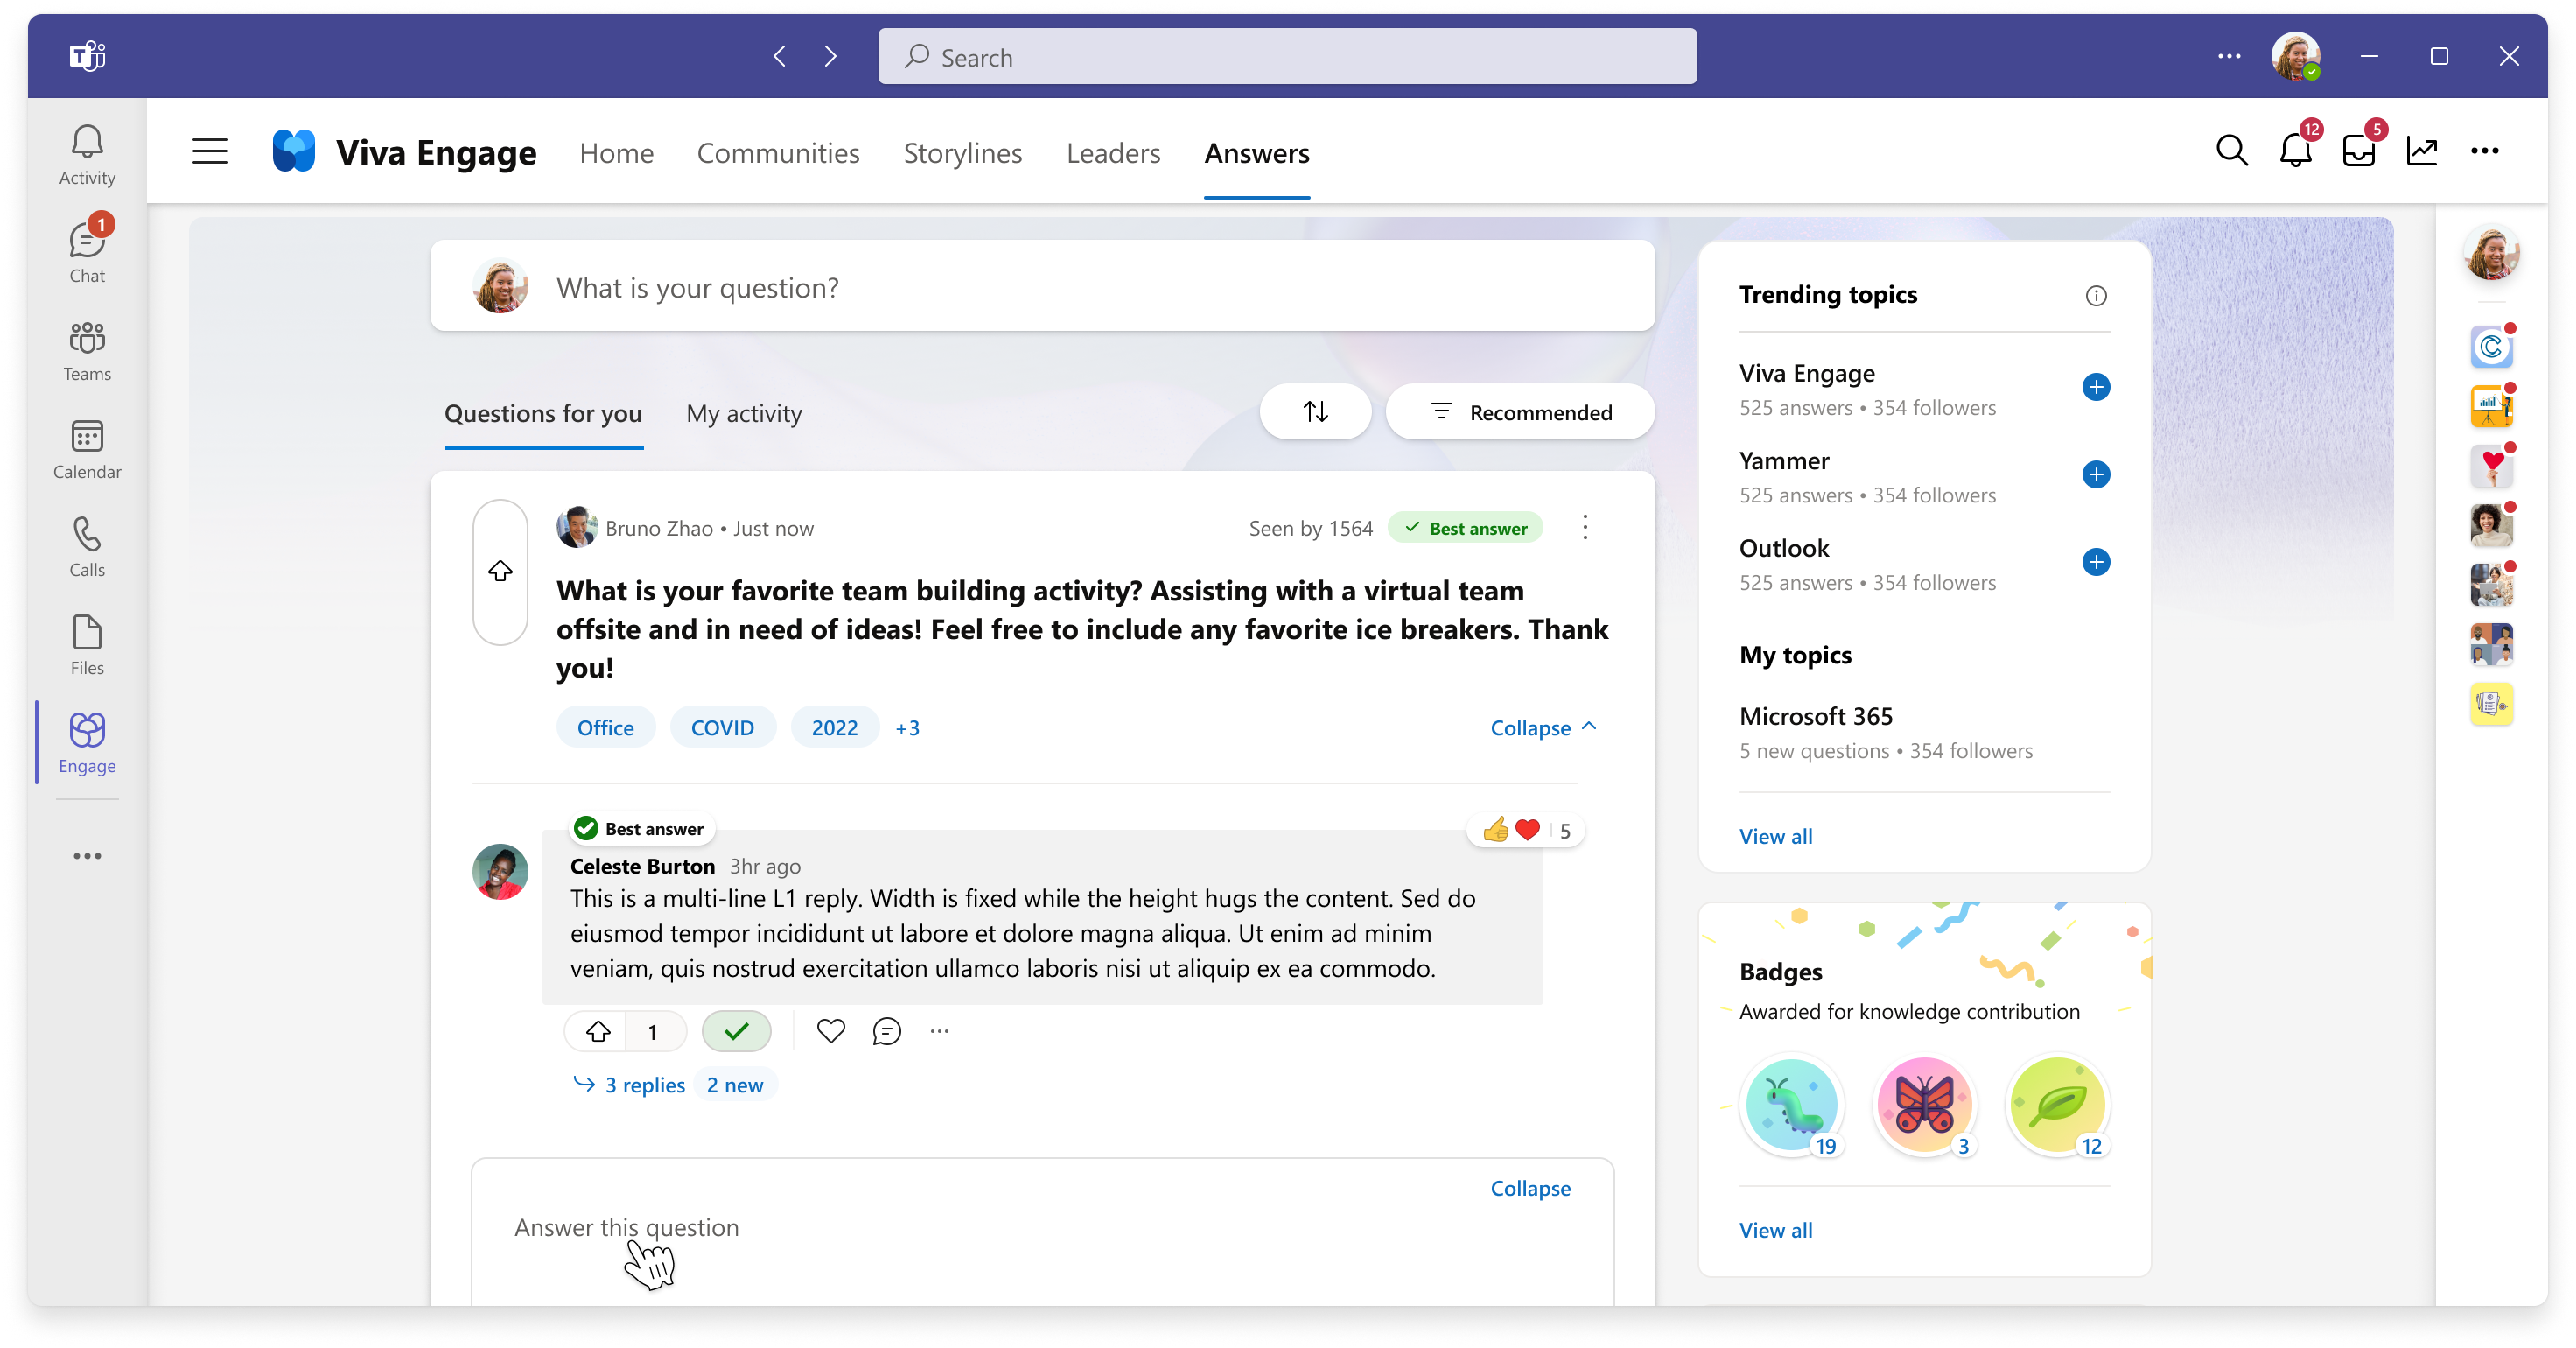Viewport: 2576px width, 1348px height.
Task: Click the heart/like icon on best answer
Action: (x=828, y=1031)
